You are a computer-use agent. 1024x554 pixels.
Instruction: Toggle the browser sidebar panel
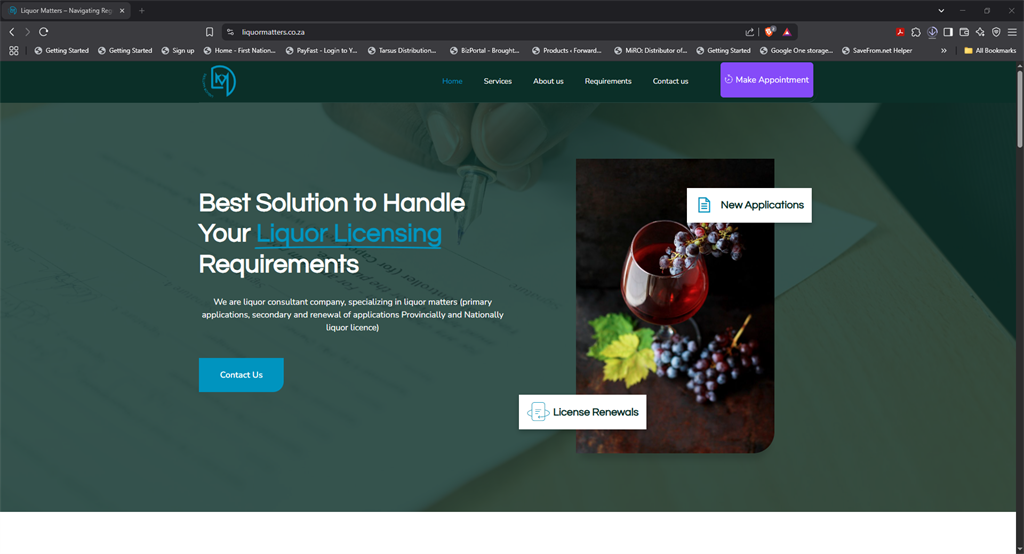(948, 32)
